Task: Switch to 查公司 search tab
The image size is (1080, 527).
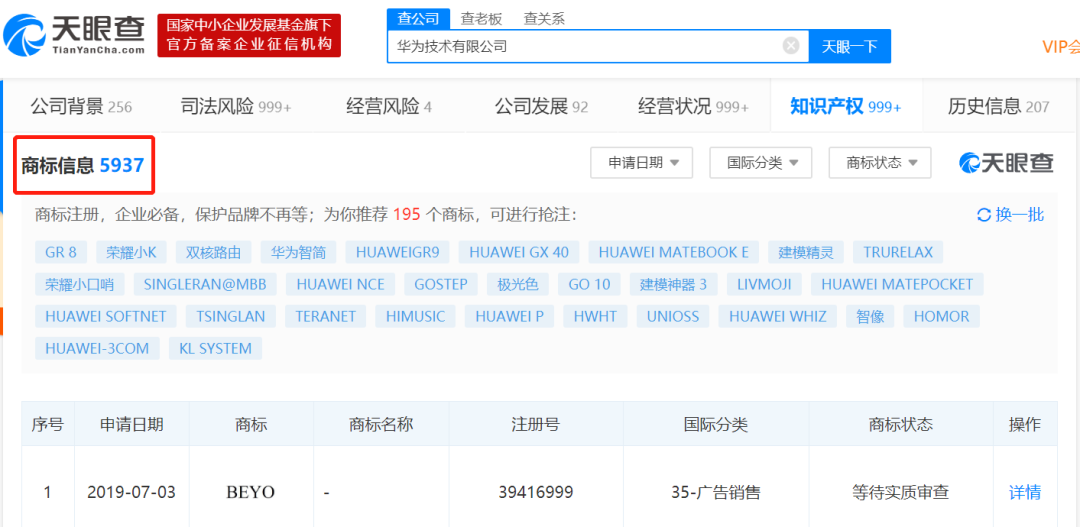Action: [x=418, y=19]
